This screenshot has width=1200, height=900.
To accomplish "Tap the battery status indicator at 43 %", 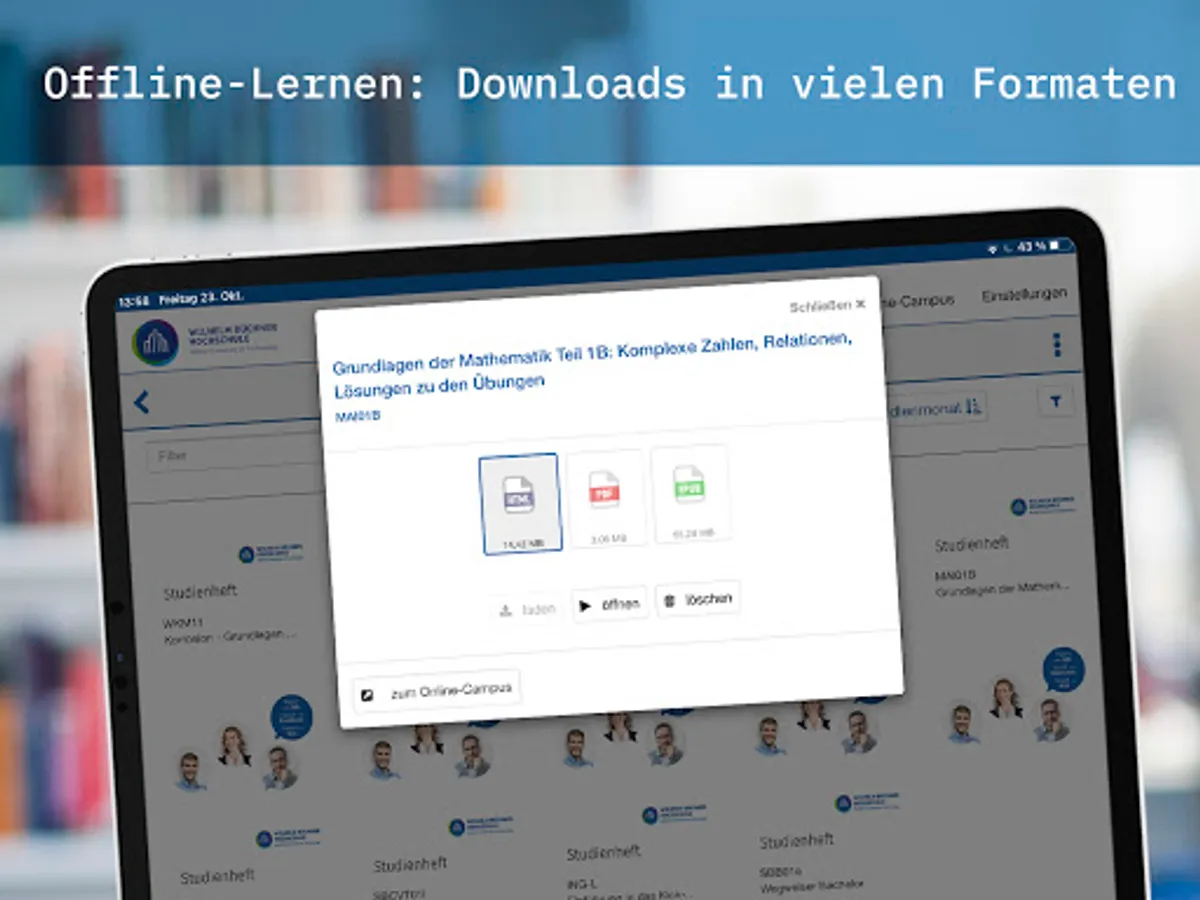I will [x=1044, y=245].
